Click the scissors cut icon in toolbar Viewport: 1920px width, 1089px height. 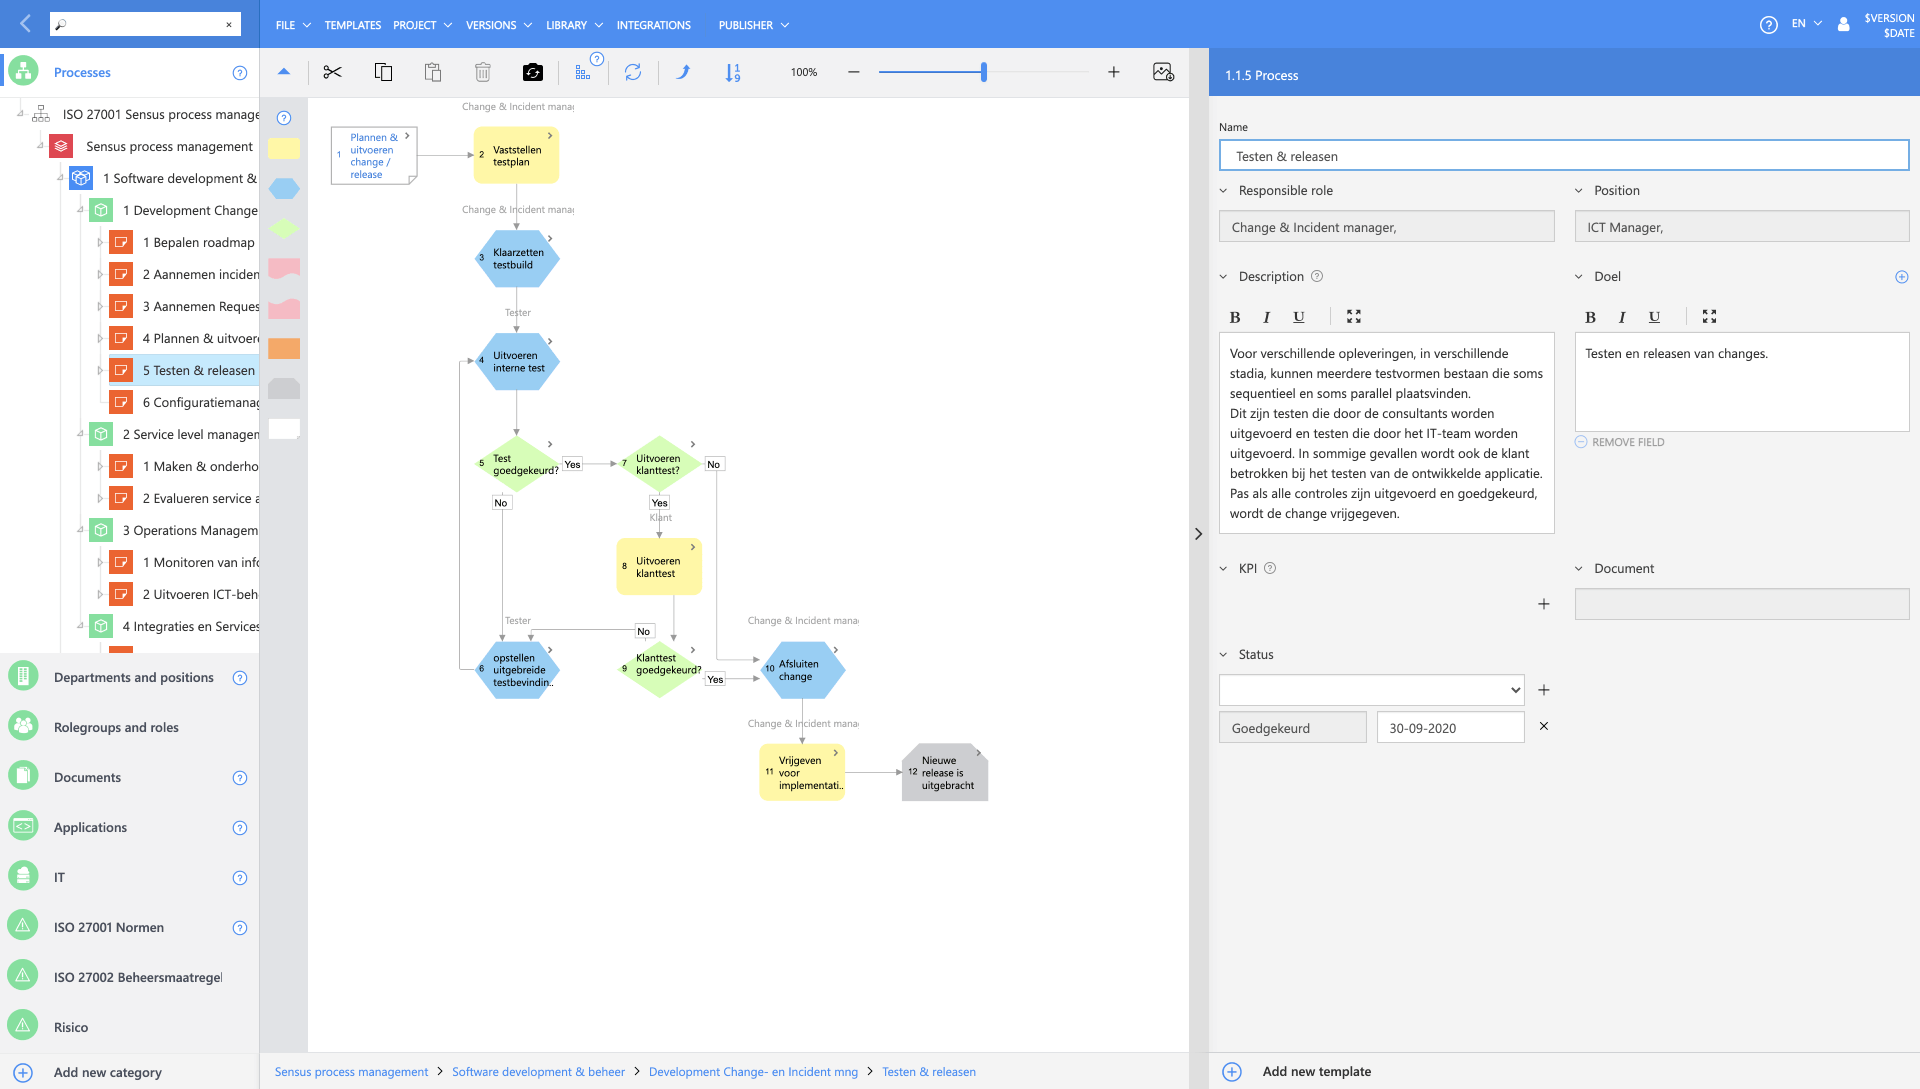pyautogui.click(x=332, y=72)
